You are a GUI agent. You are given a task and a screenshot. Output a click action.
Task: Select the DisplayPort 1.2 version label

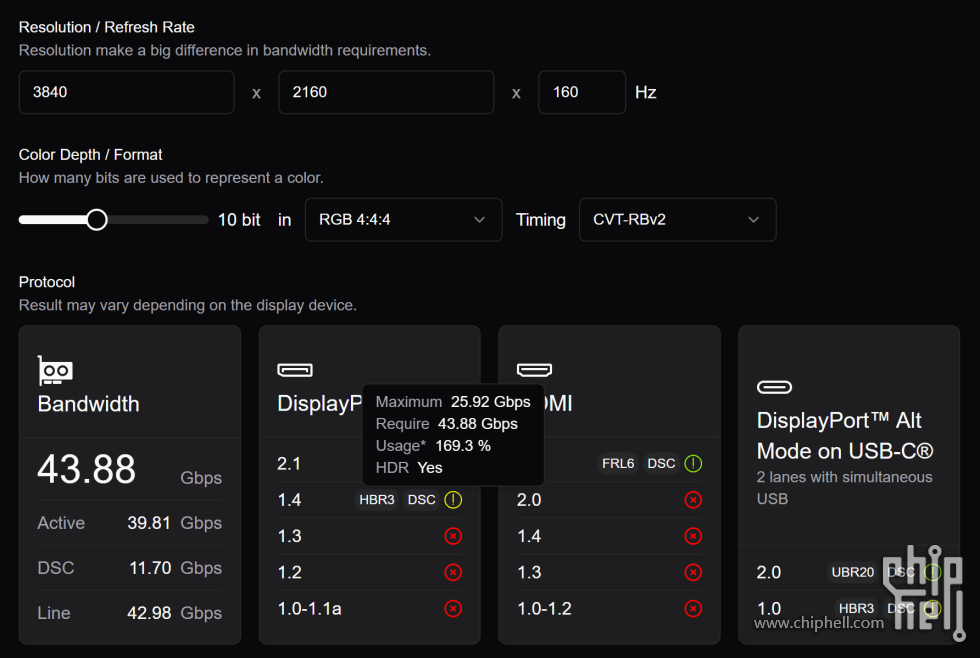(x=289, y=572)
